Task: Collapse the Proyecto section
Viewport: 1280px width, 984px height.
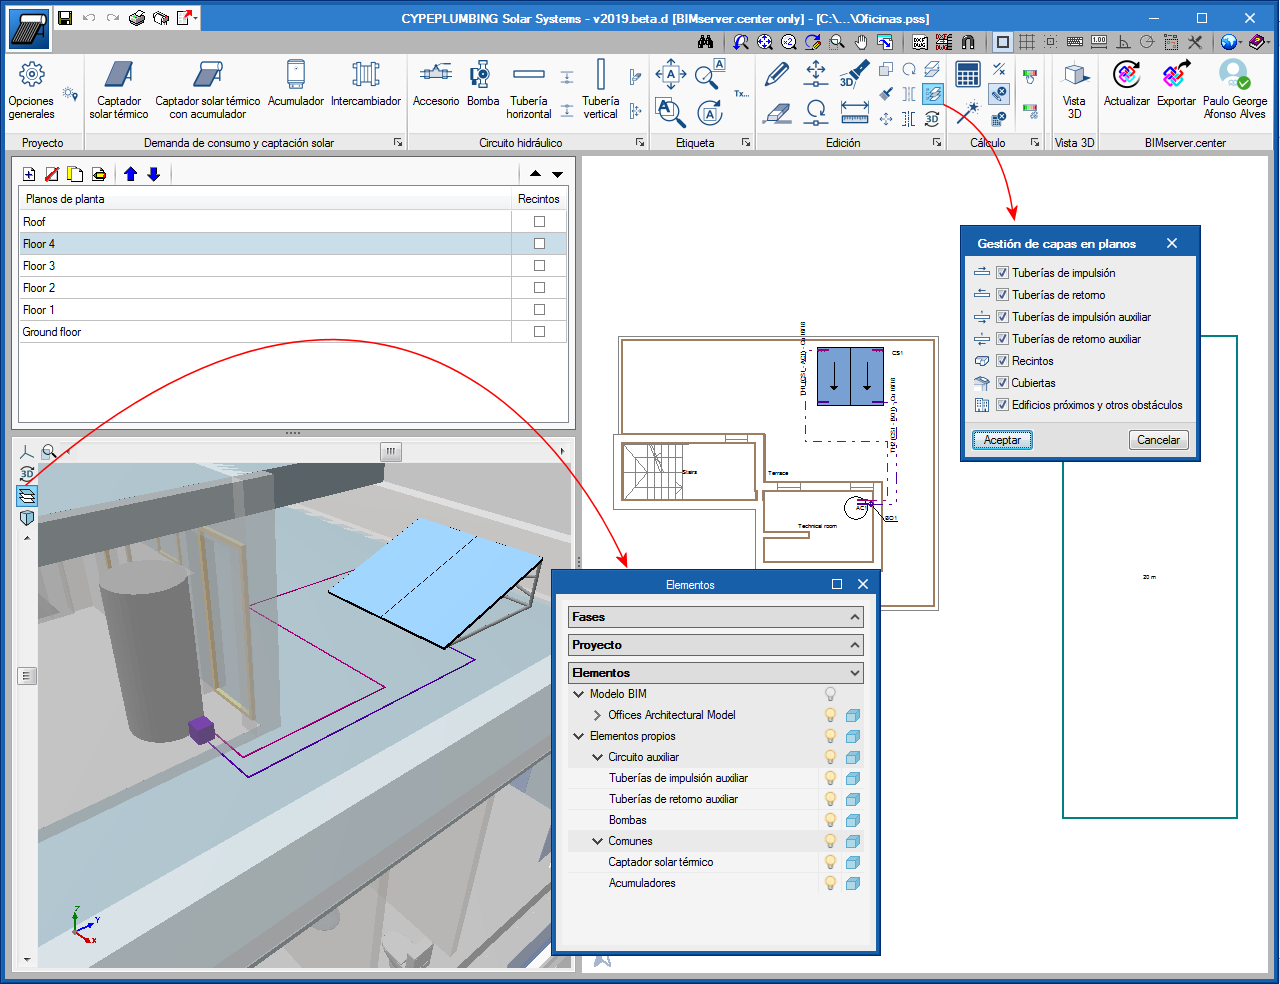Action: coord(855,645)
